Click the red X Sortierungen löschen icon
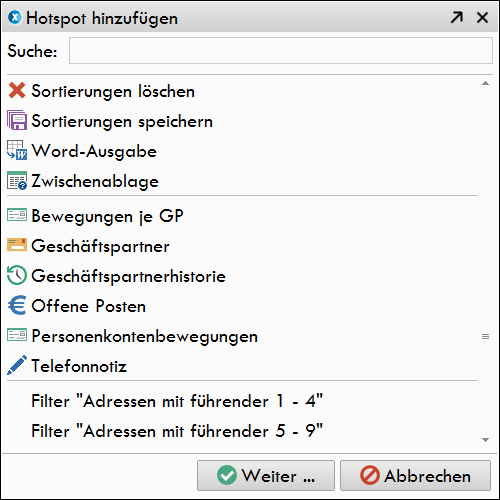Screen dimensions: 500x500 [17, 91]
